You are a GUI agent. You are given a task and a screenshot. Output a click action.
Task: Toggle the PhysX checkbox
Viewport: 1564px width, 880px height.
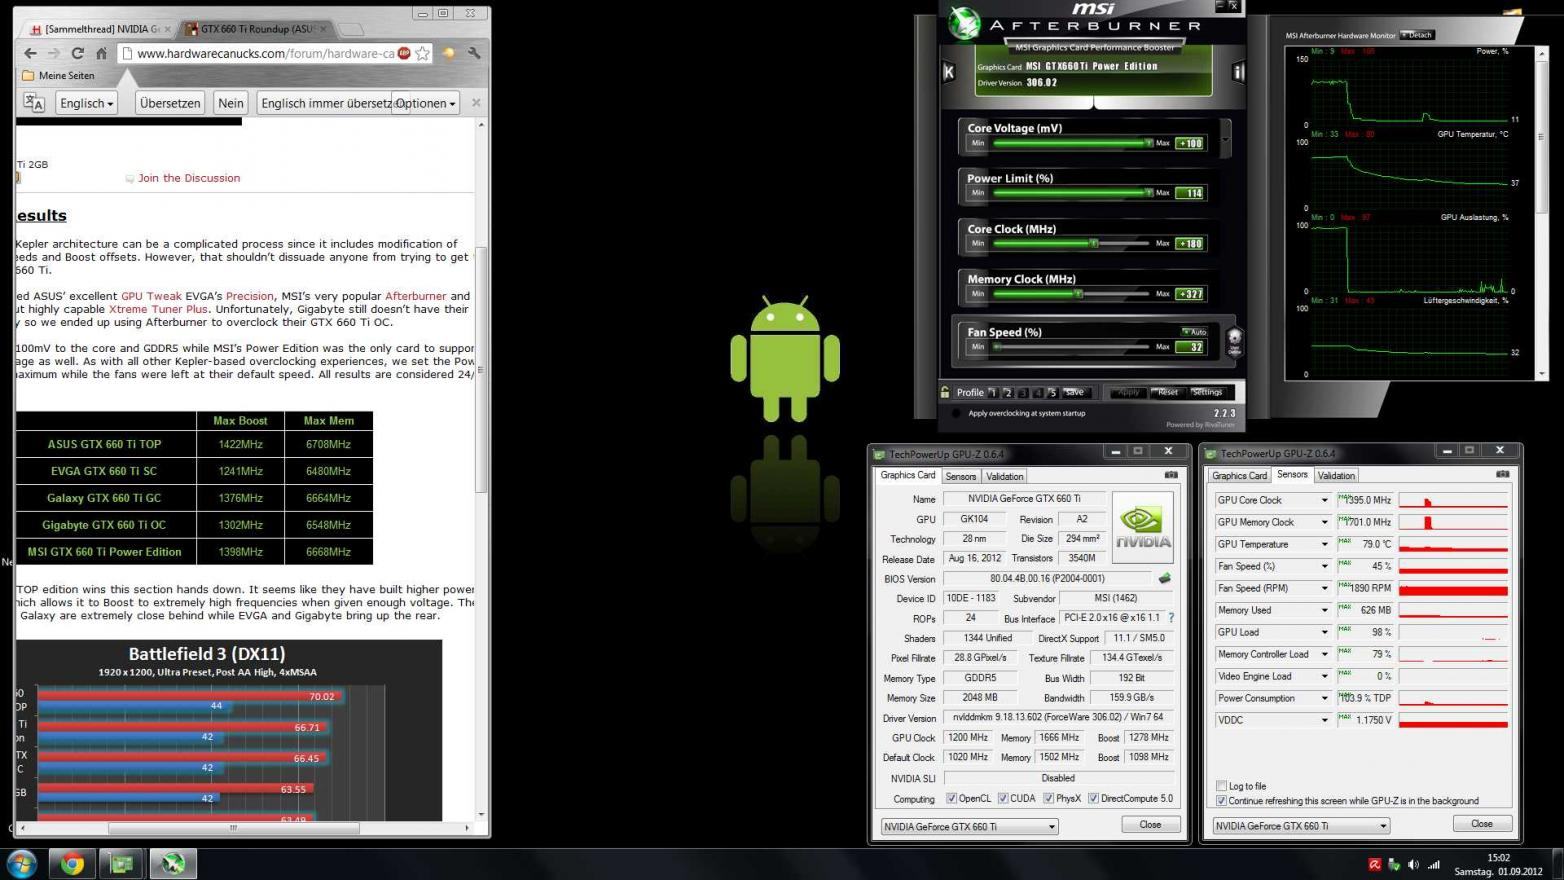click(1048, 799)
